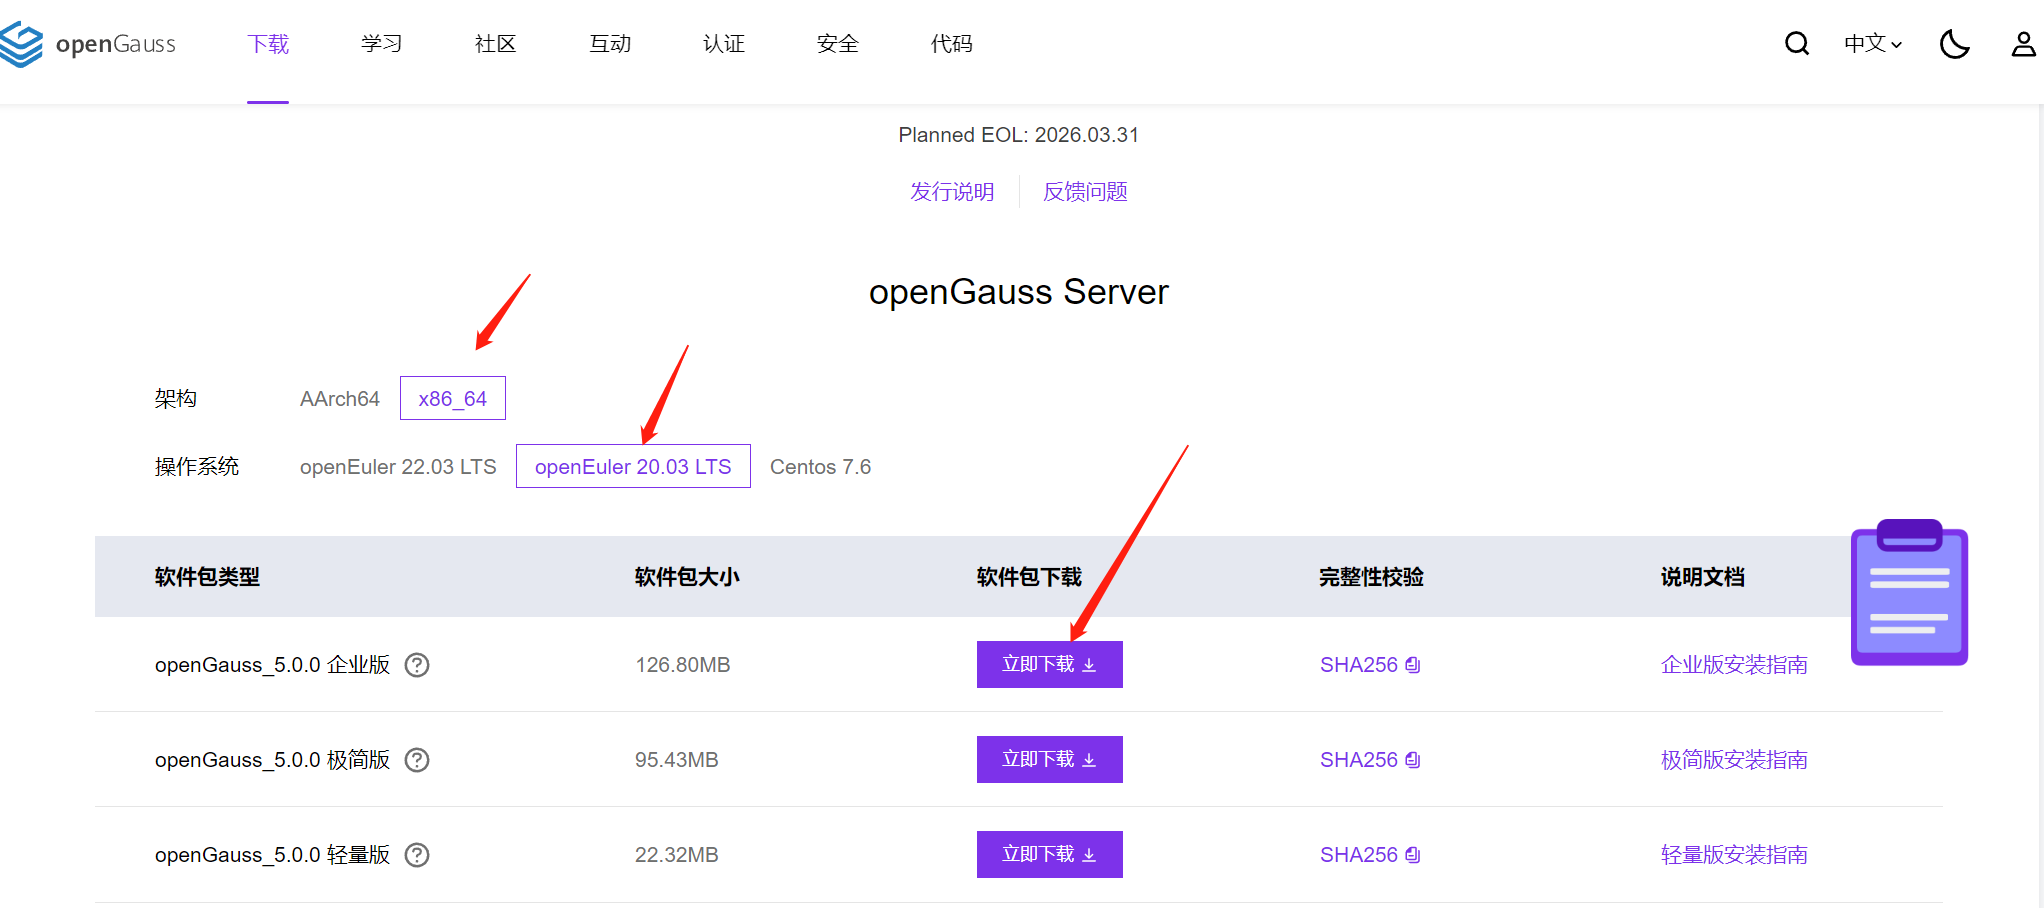Screen dimensions: 2044x908
Task: Open language dropdown 中文
Action: [1873, 44]
